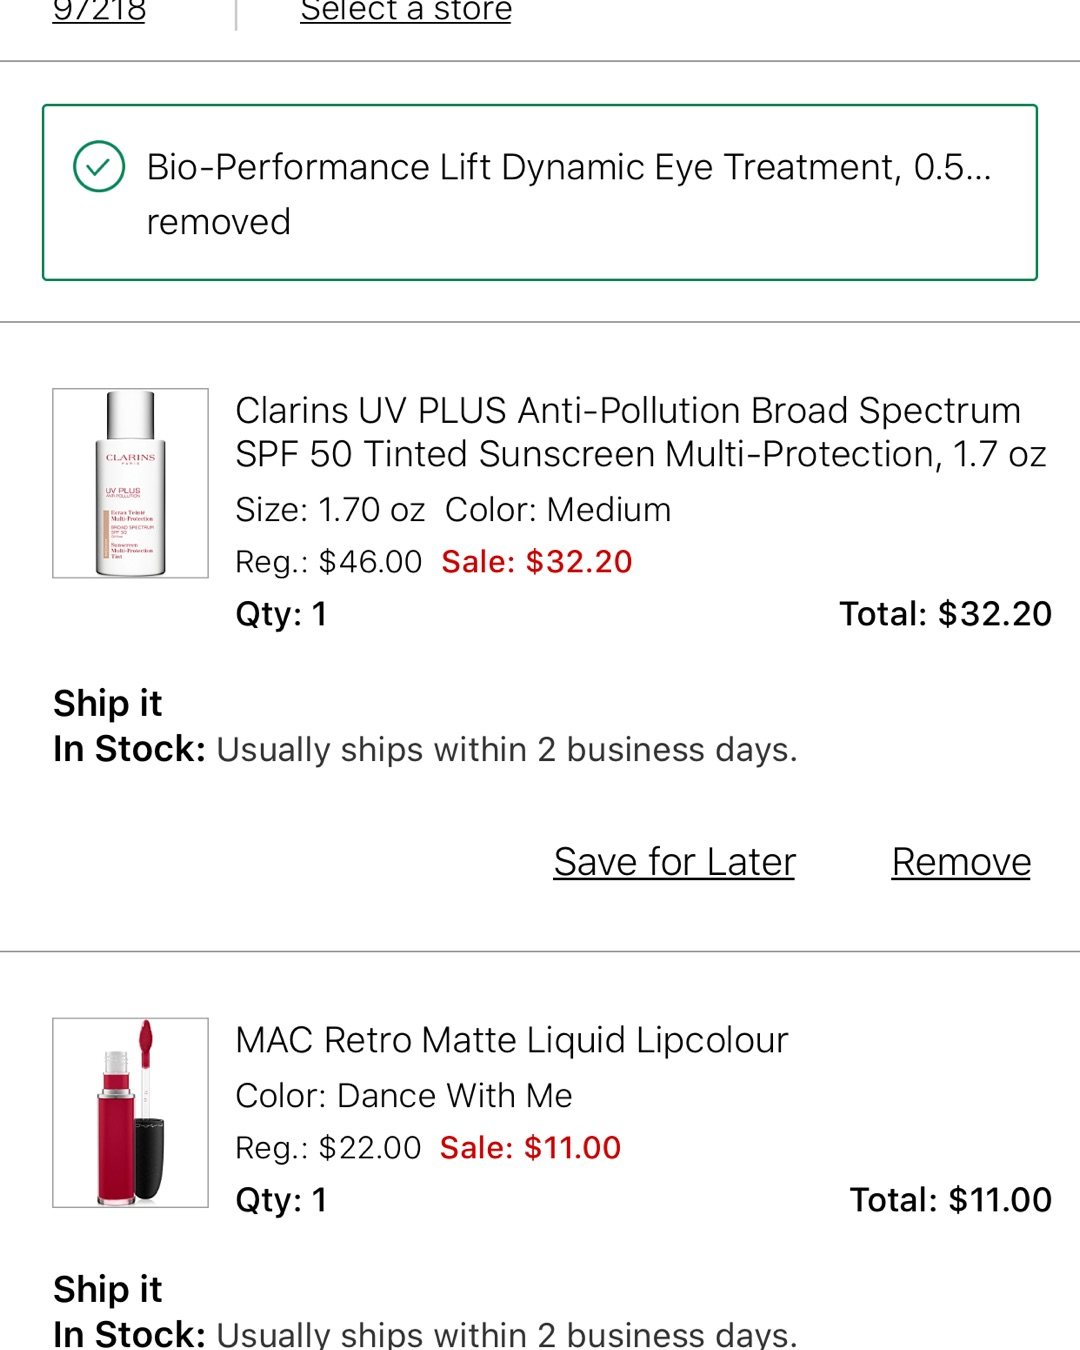The height and width of the screenshot is (1350, 1080).
Task: Click the Bio-Performance removed notification message
Action: click(x=568, y=194)
